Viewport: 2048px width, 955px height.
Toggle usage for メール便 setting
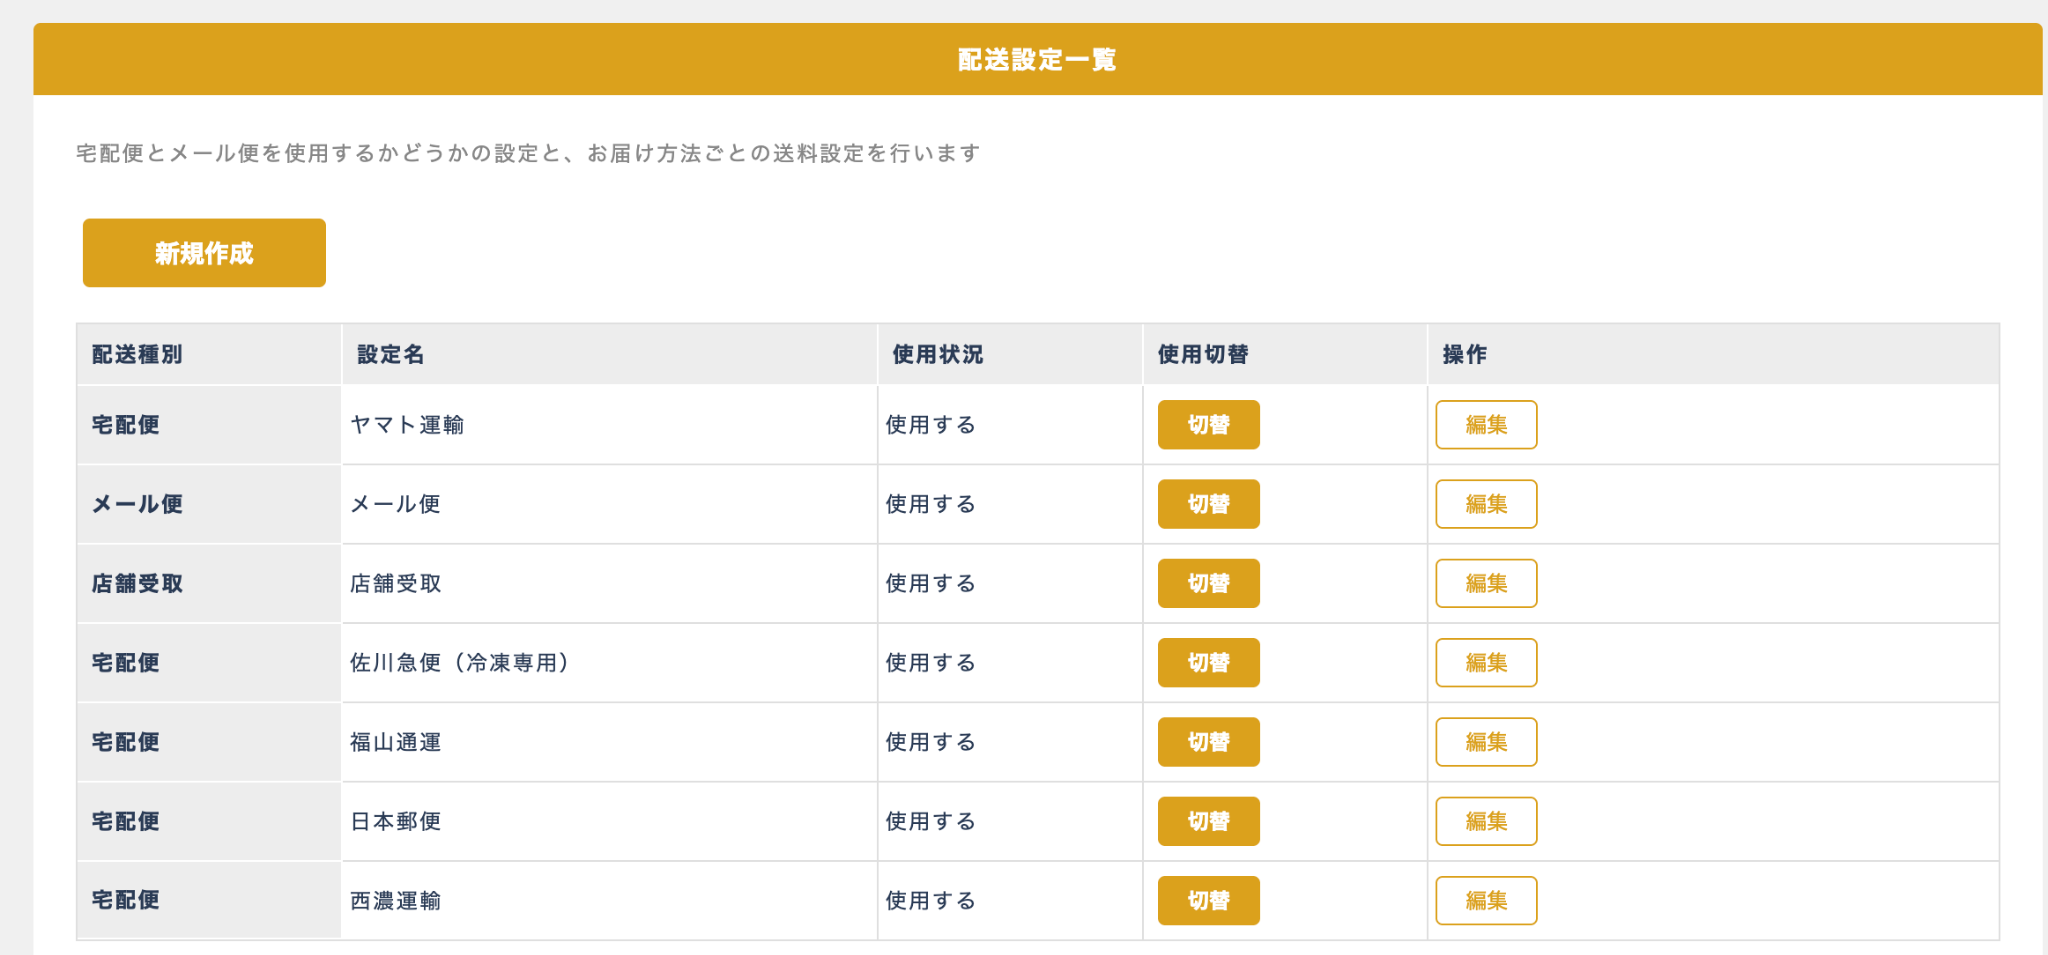pos(1208,504)
